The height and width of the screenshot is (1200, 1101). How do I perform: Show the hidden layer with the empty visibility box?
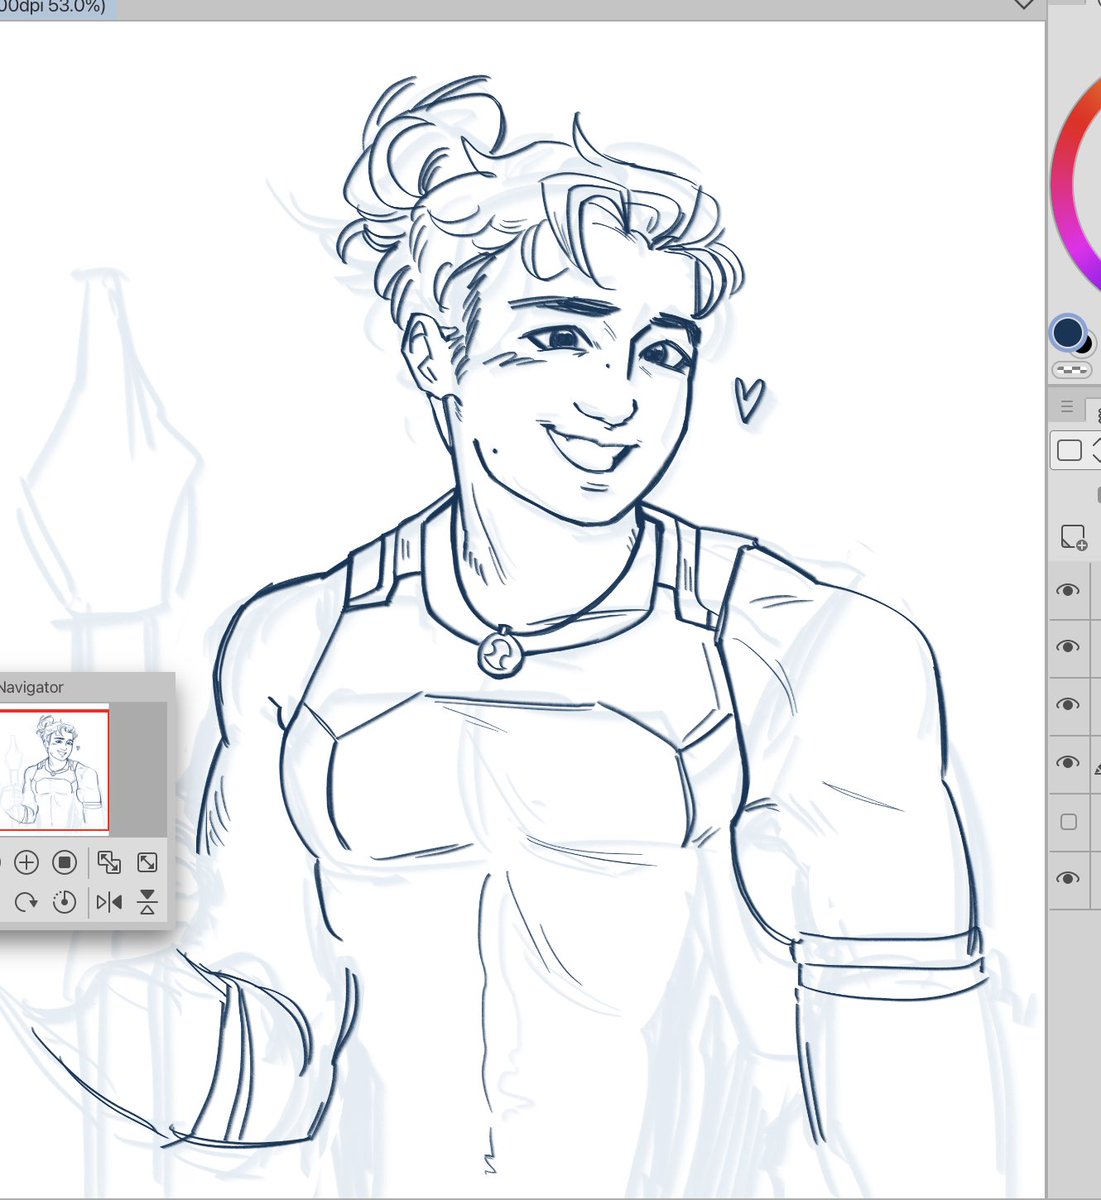1068,821
